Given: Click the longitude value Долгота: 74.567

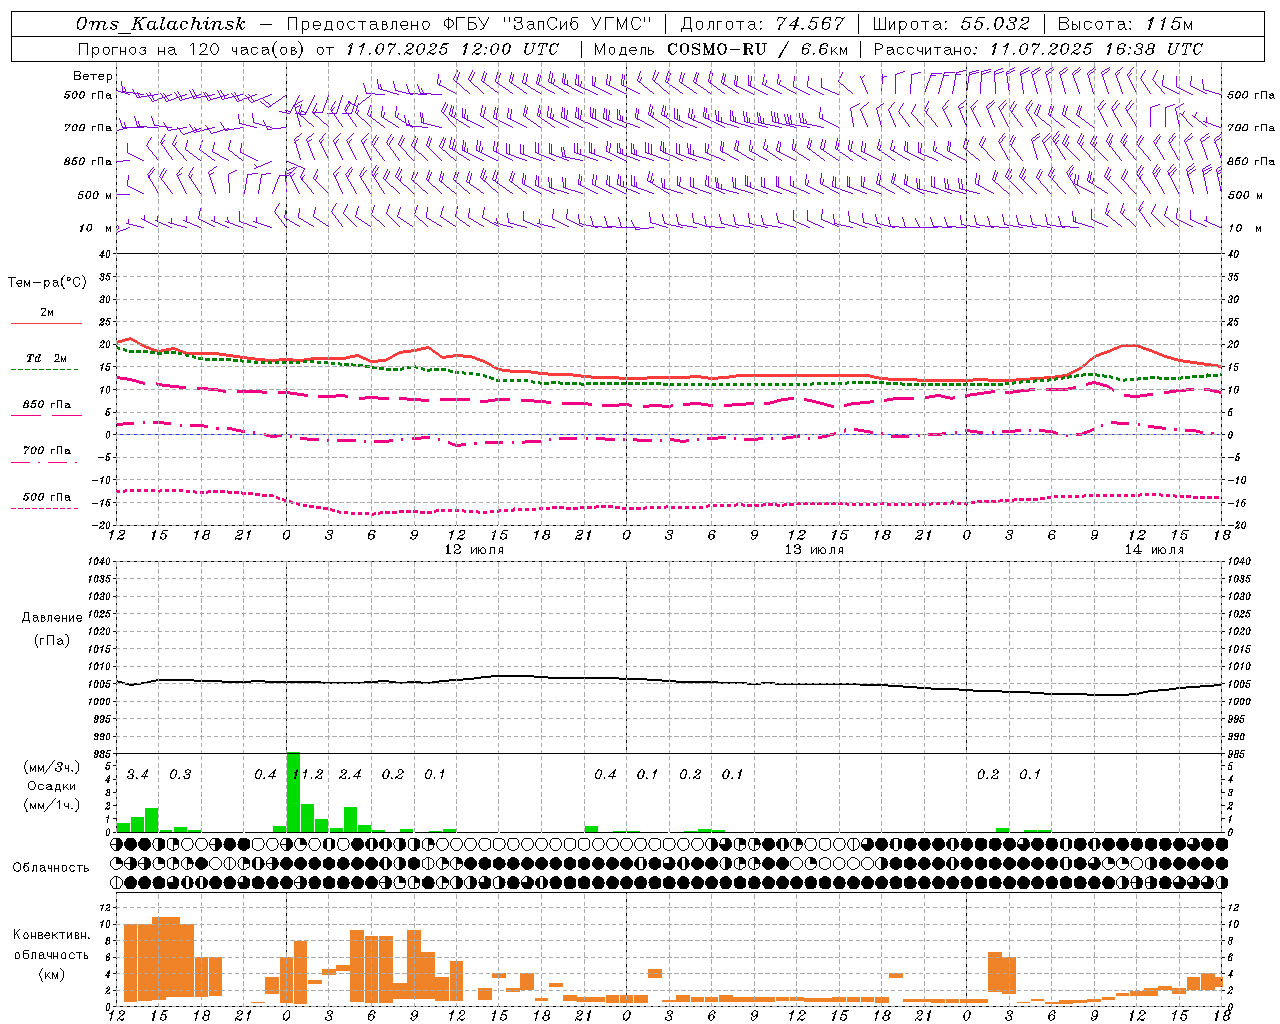Looking at the screenshot, I should 762,24.
